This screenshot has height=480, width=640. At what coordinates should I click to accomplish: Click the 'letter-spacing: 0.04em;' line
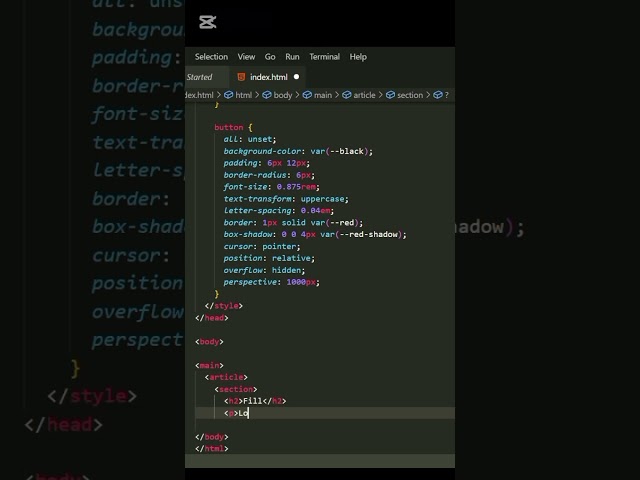[279, 211]
